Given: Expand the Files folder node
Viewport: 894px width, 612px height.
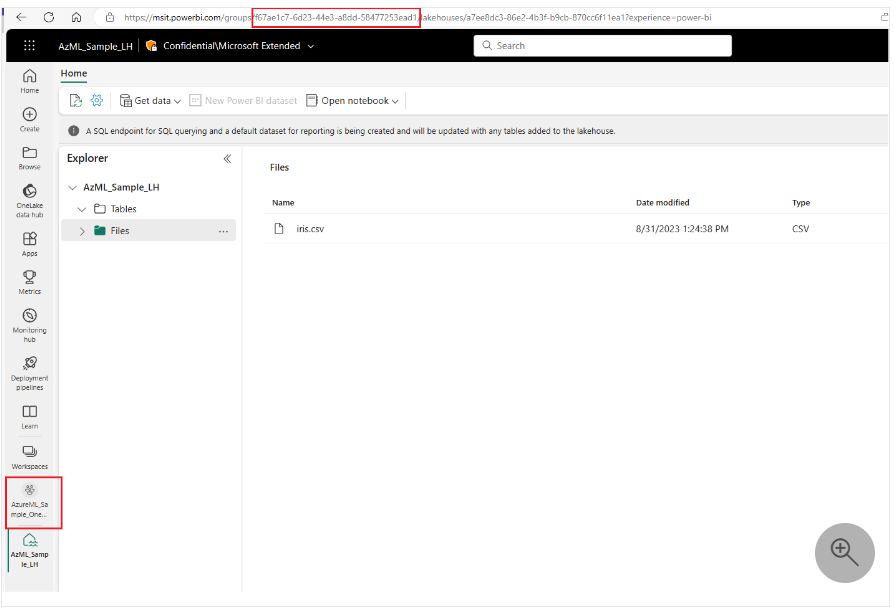Looking at the screenshot, I should pyautogui.click(x=82, y=231).
